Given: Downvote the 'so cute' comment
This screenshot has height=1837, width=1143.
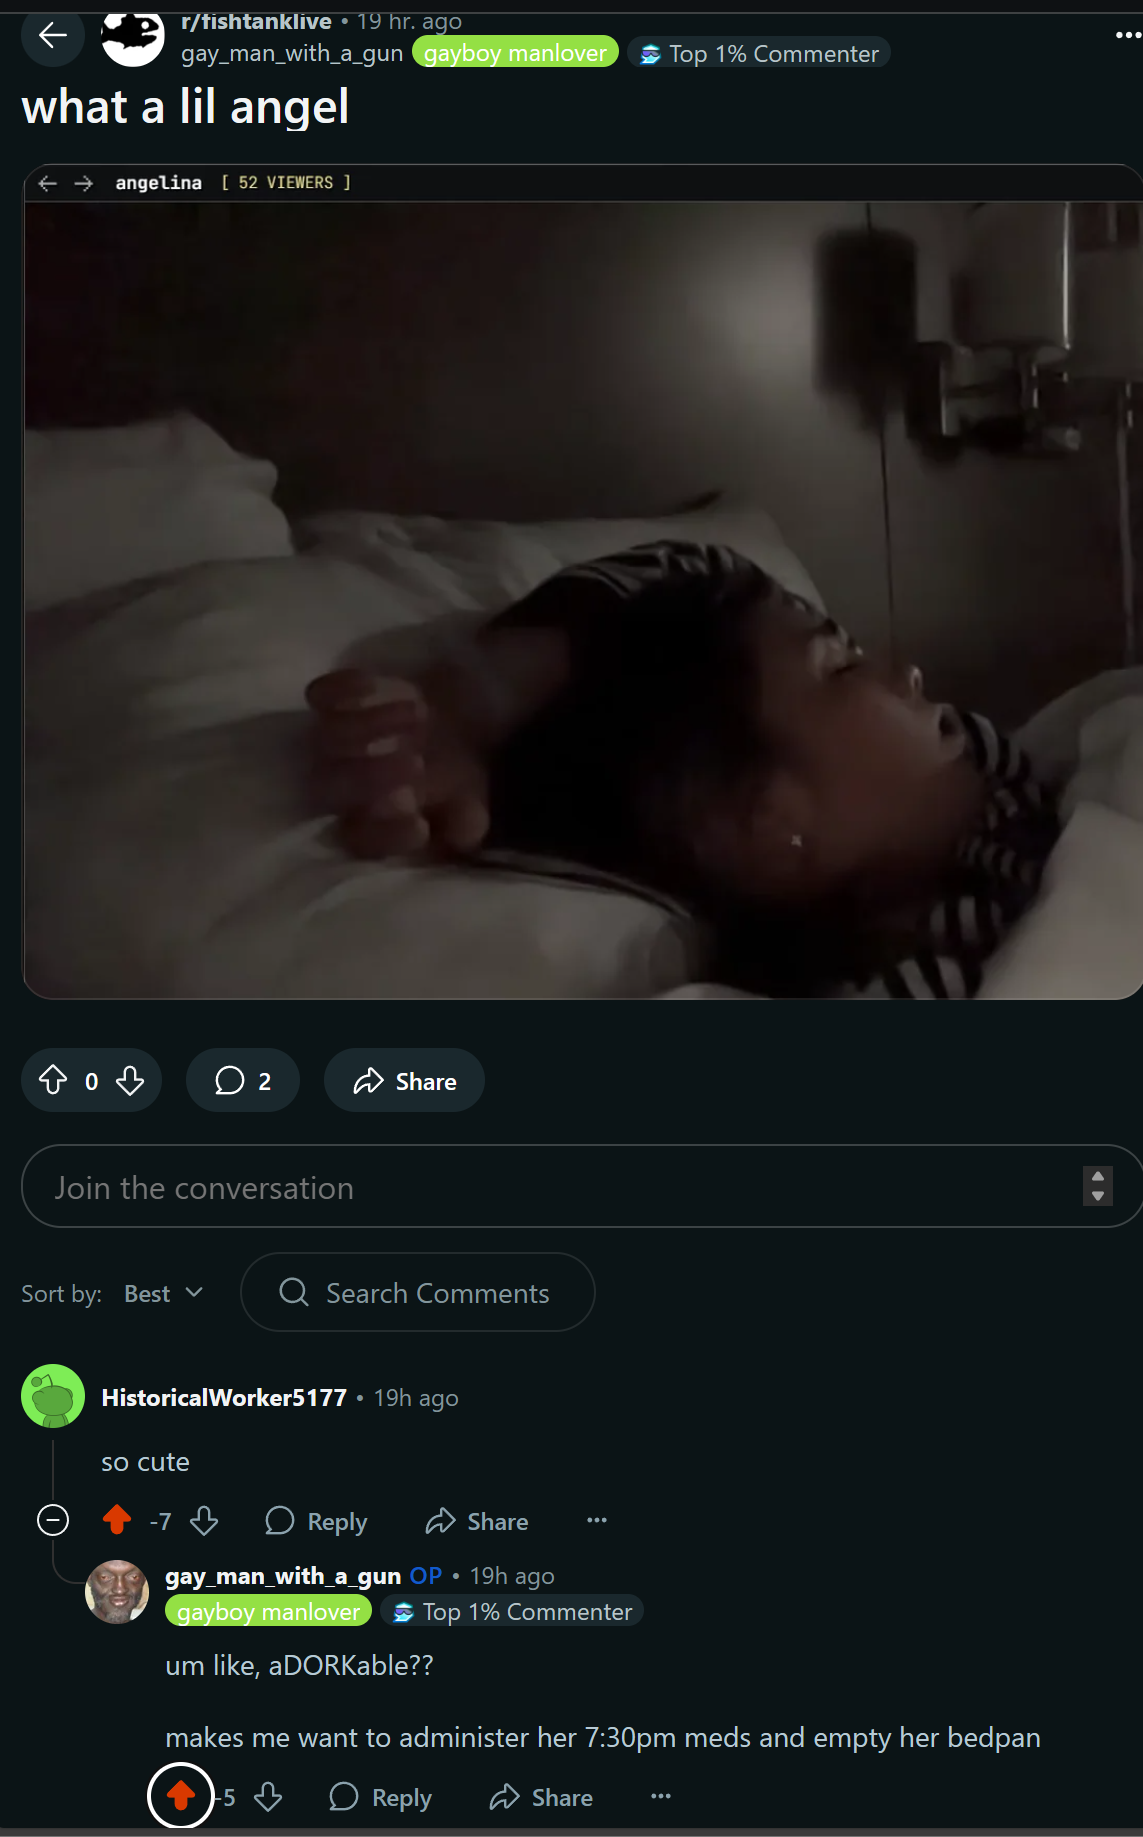Looking at the screenshot, I should pos(204,1521).
